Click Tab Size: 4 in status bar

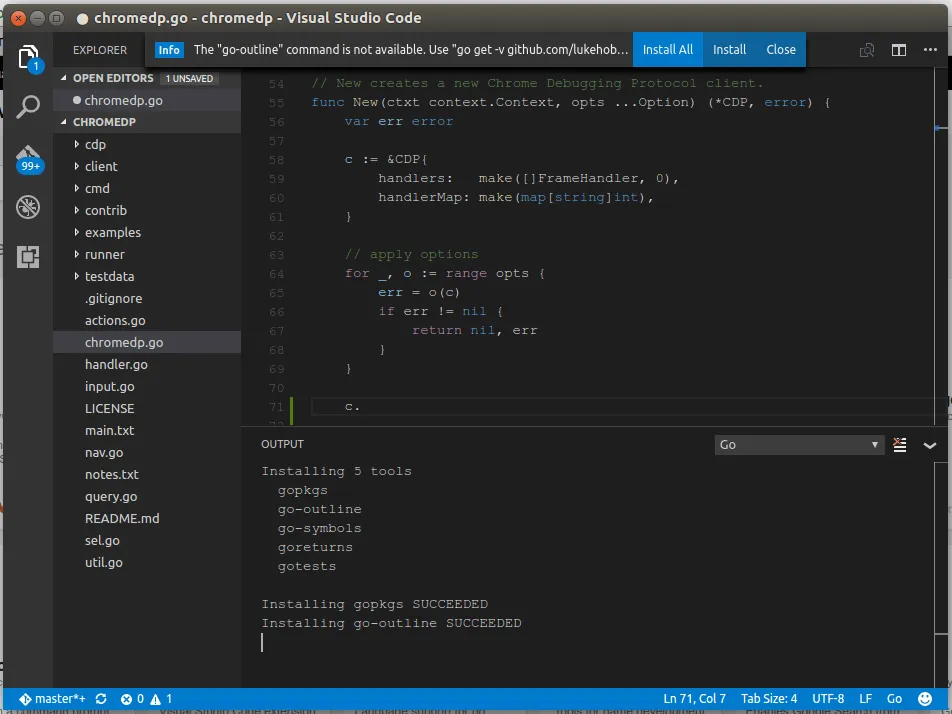tap(769, 699)
